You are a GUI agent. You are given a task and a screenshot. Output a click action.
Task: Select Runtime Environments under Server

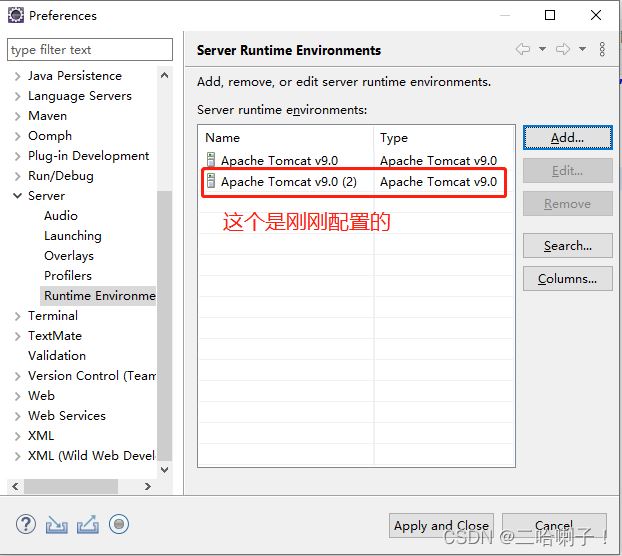point(99,296)
